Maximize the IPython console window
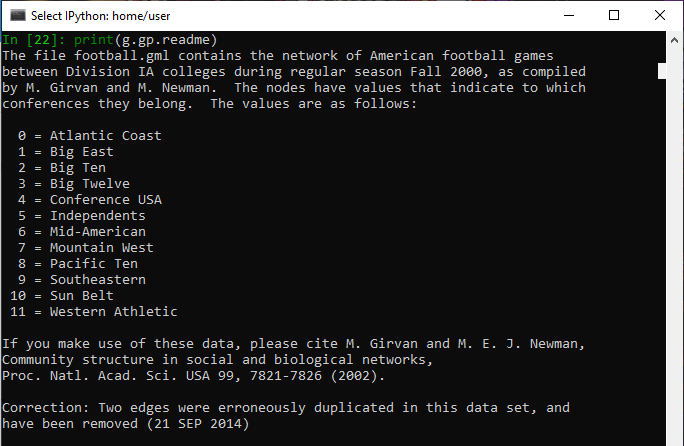The width and height of the screenshot is (684, 446). [x=614, y=15]
